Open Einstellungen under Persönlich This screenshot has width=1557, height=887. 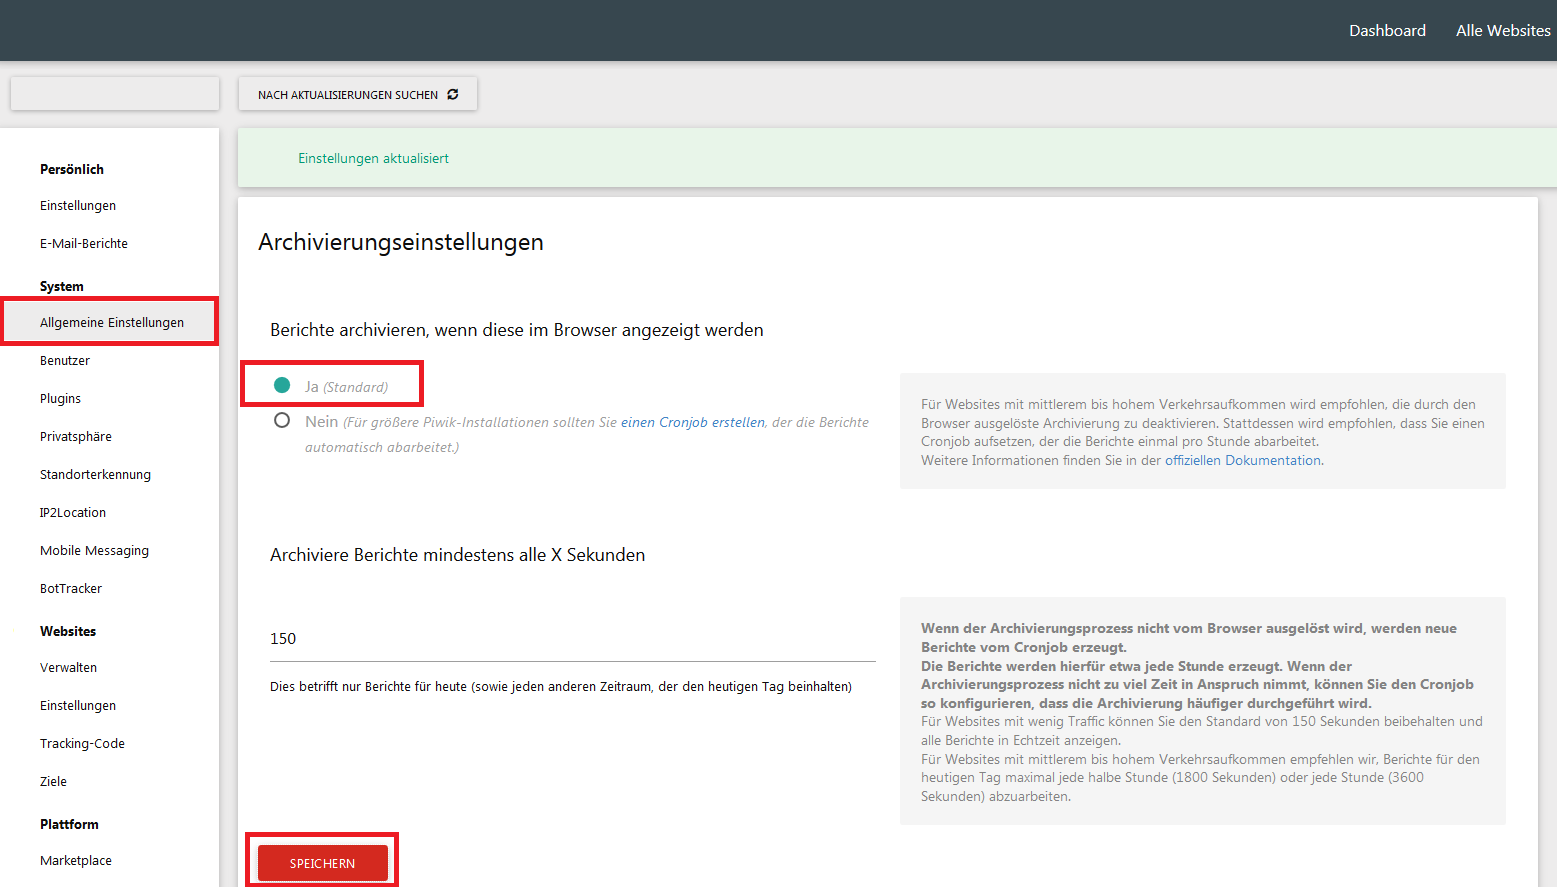(78, 205)
